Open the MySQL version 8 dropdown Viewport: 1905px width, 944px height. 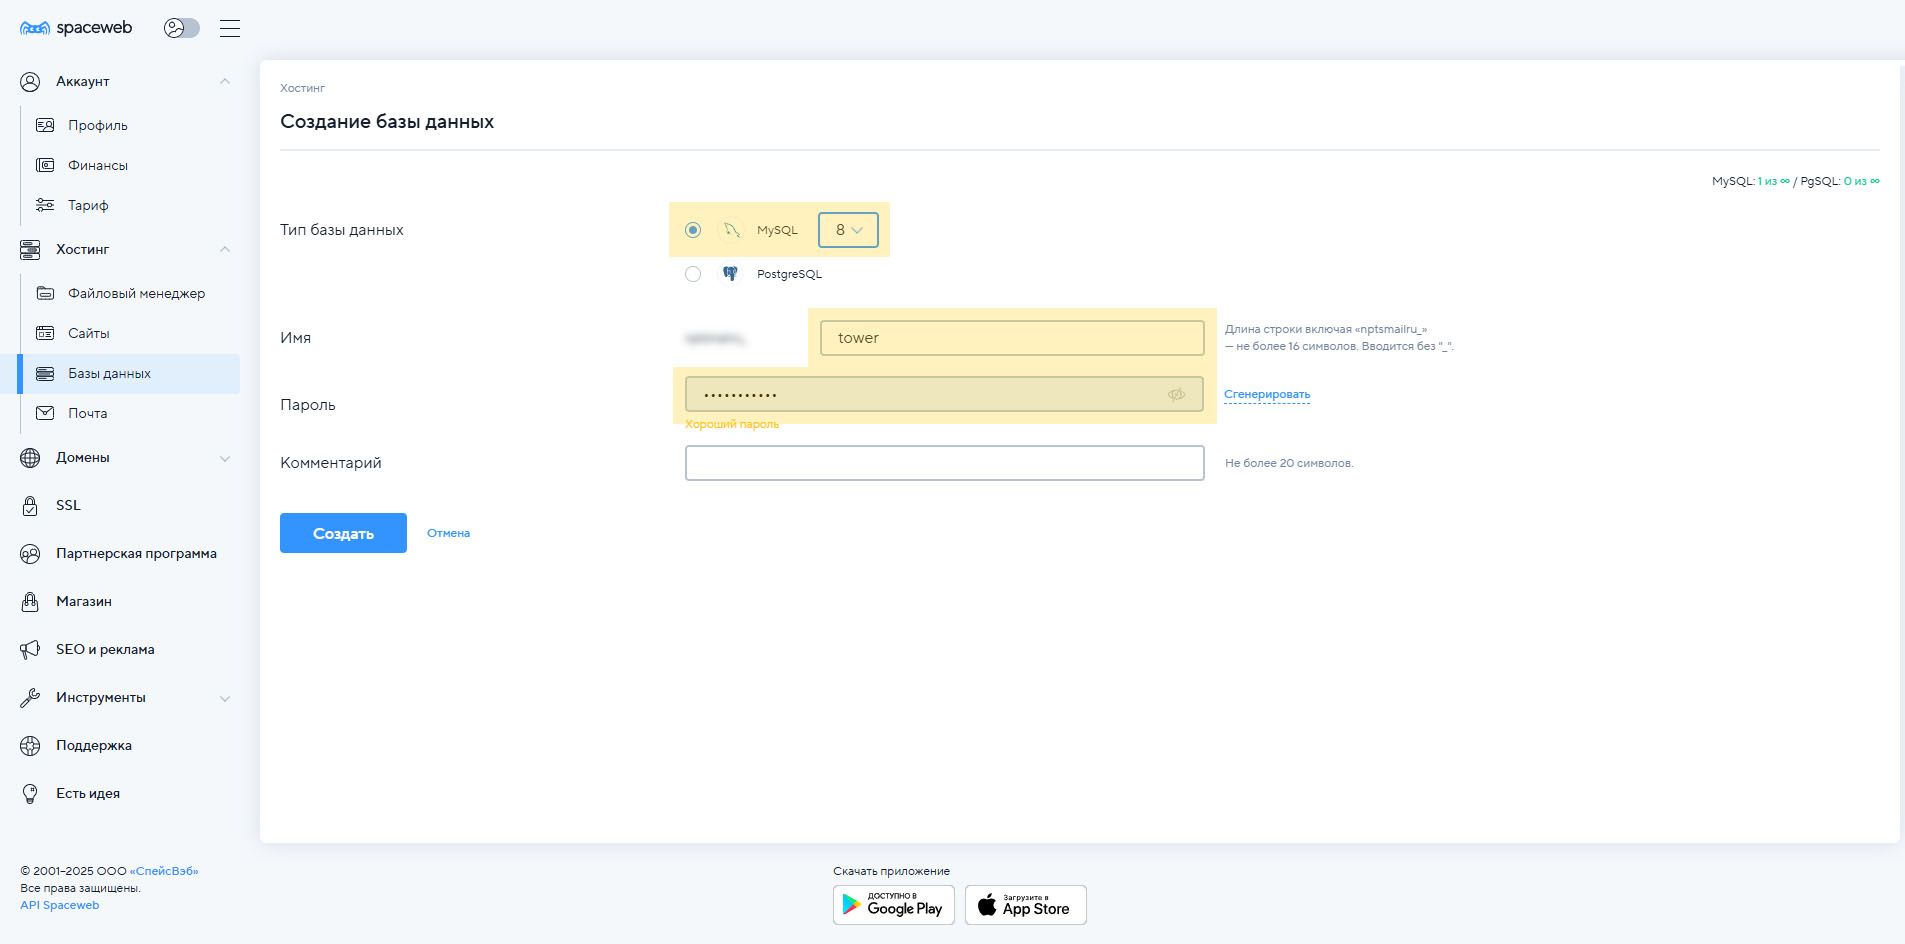point(848,230)
